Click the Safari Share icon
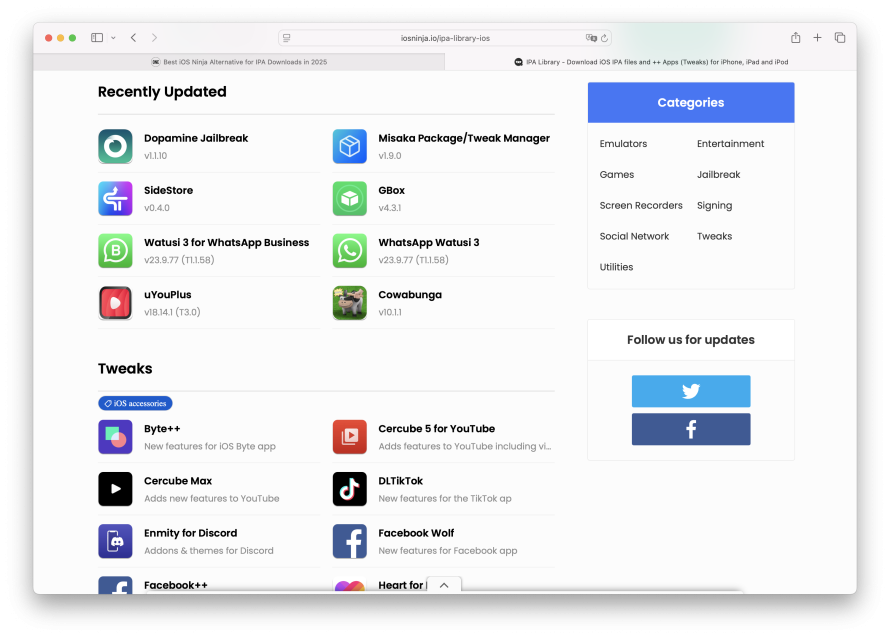This screenshot has height=638, width=890. (796, 37)
